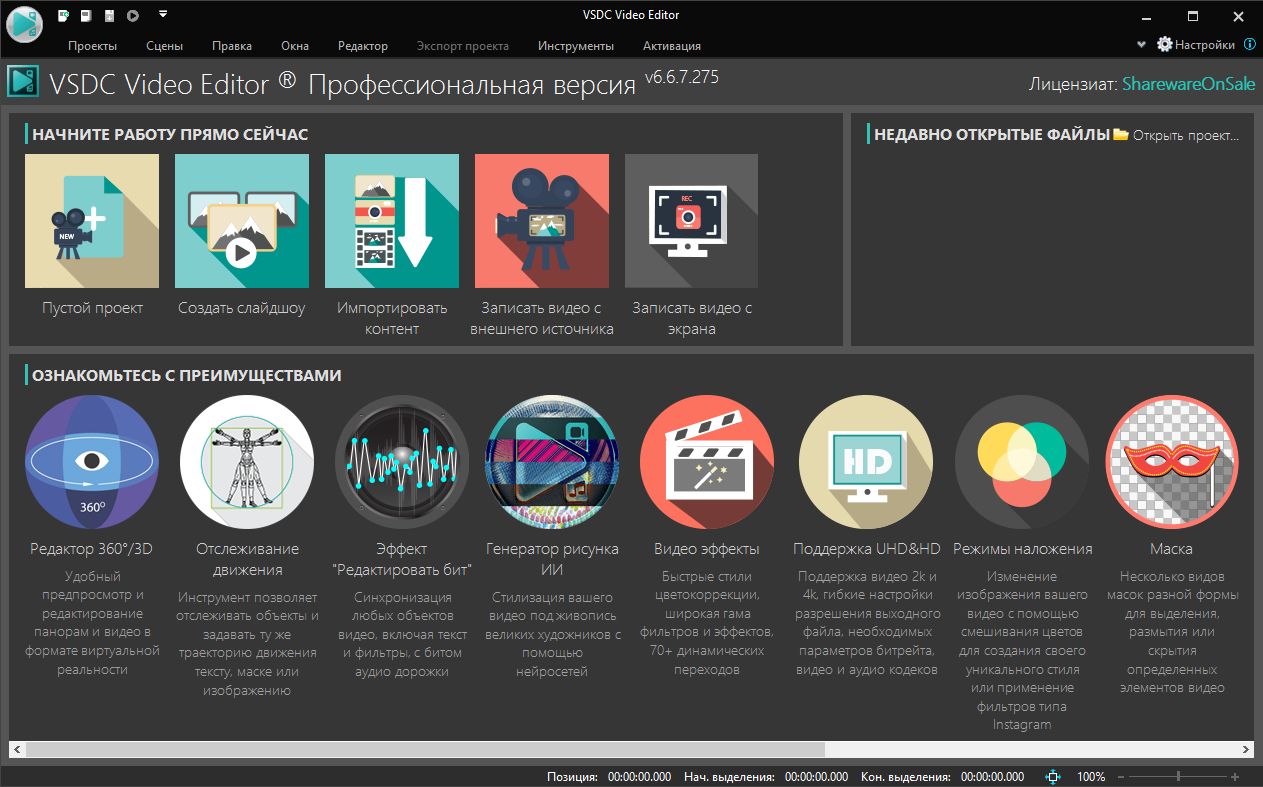
Task: Click the AI art generator icon
Action: [552, 462]
